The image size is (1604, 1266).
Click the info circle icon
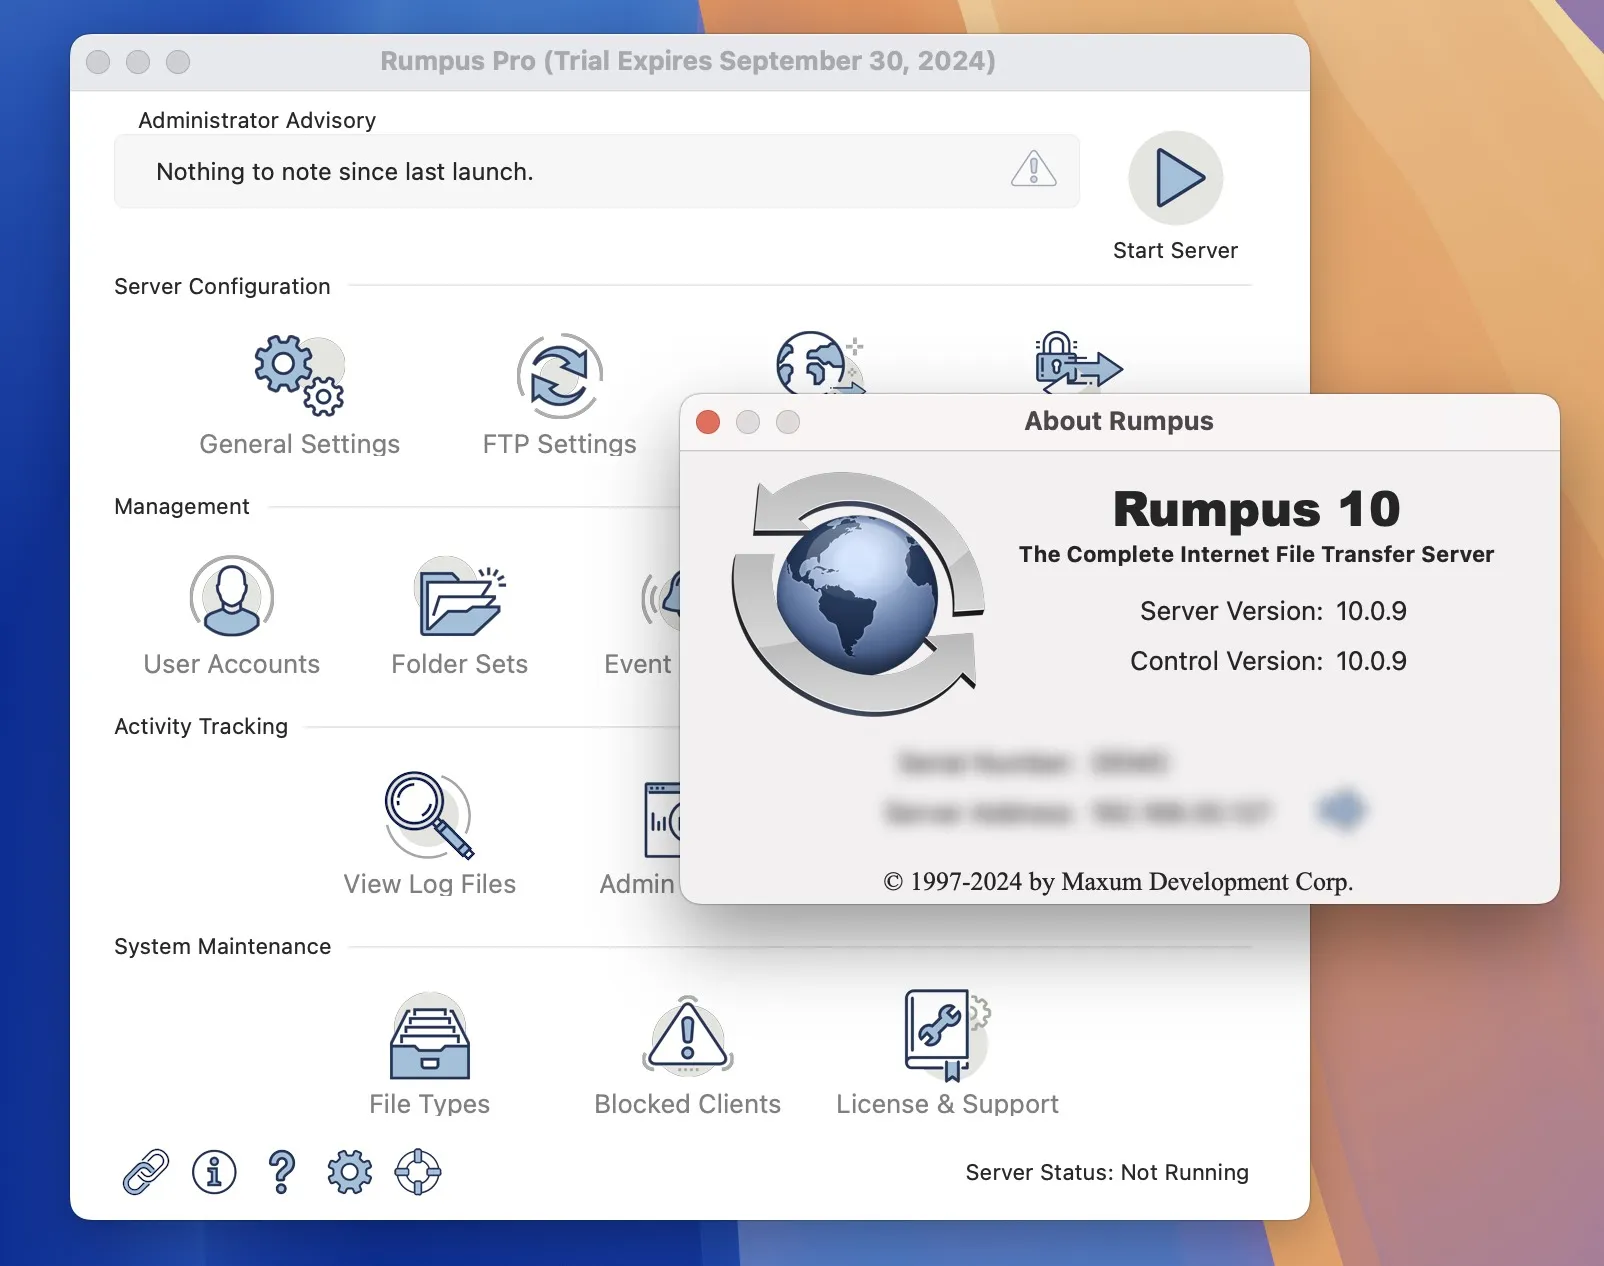click(x=214, y=1172)
